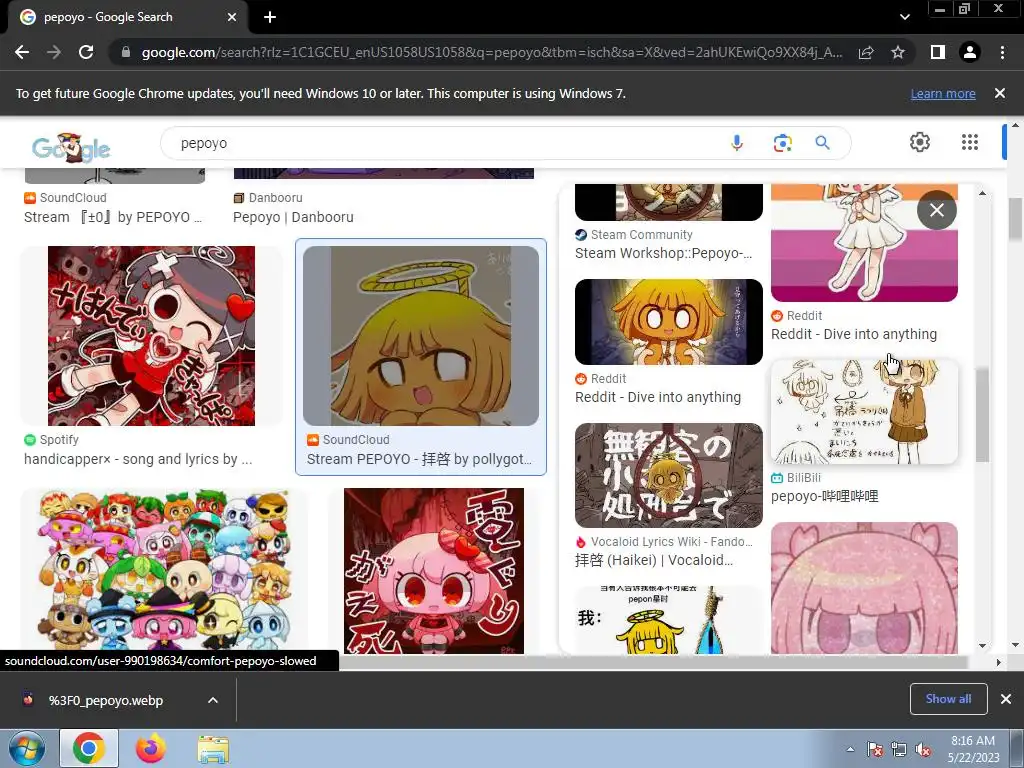This screenshot has height=768, width=1024.
Task: Dismiss the Chrome update notification bar
Action: coord(1000,93)
